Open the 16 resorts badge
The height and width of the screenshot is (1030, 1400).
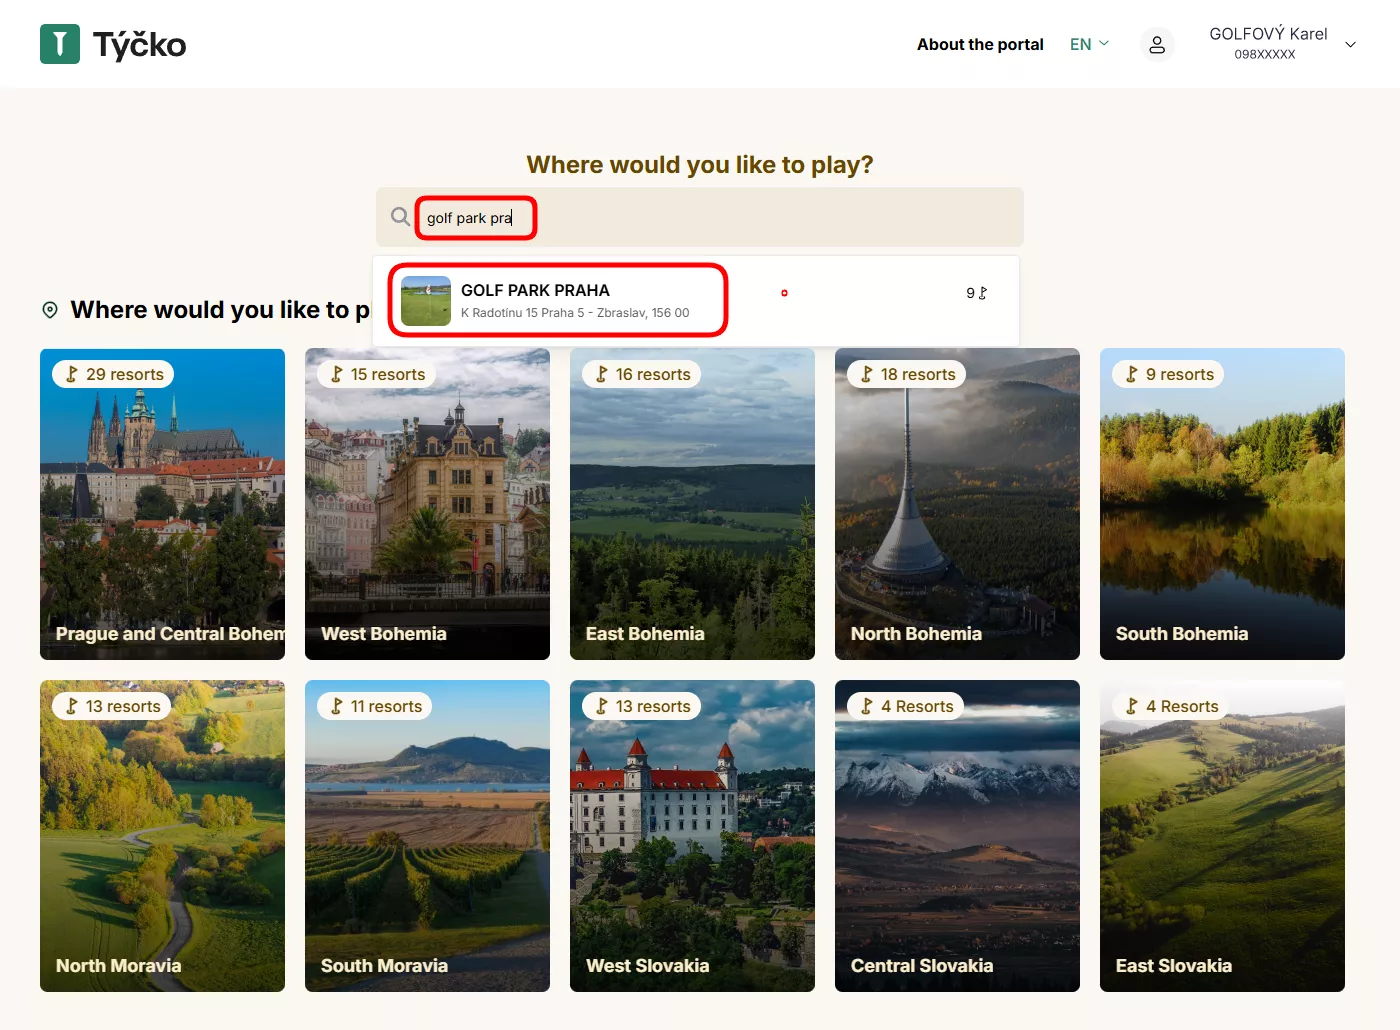(x=642, y=374)
